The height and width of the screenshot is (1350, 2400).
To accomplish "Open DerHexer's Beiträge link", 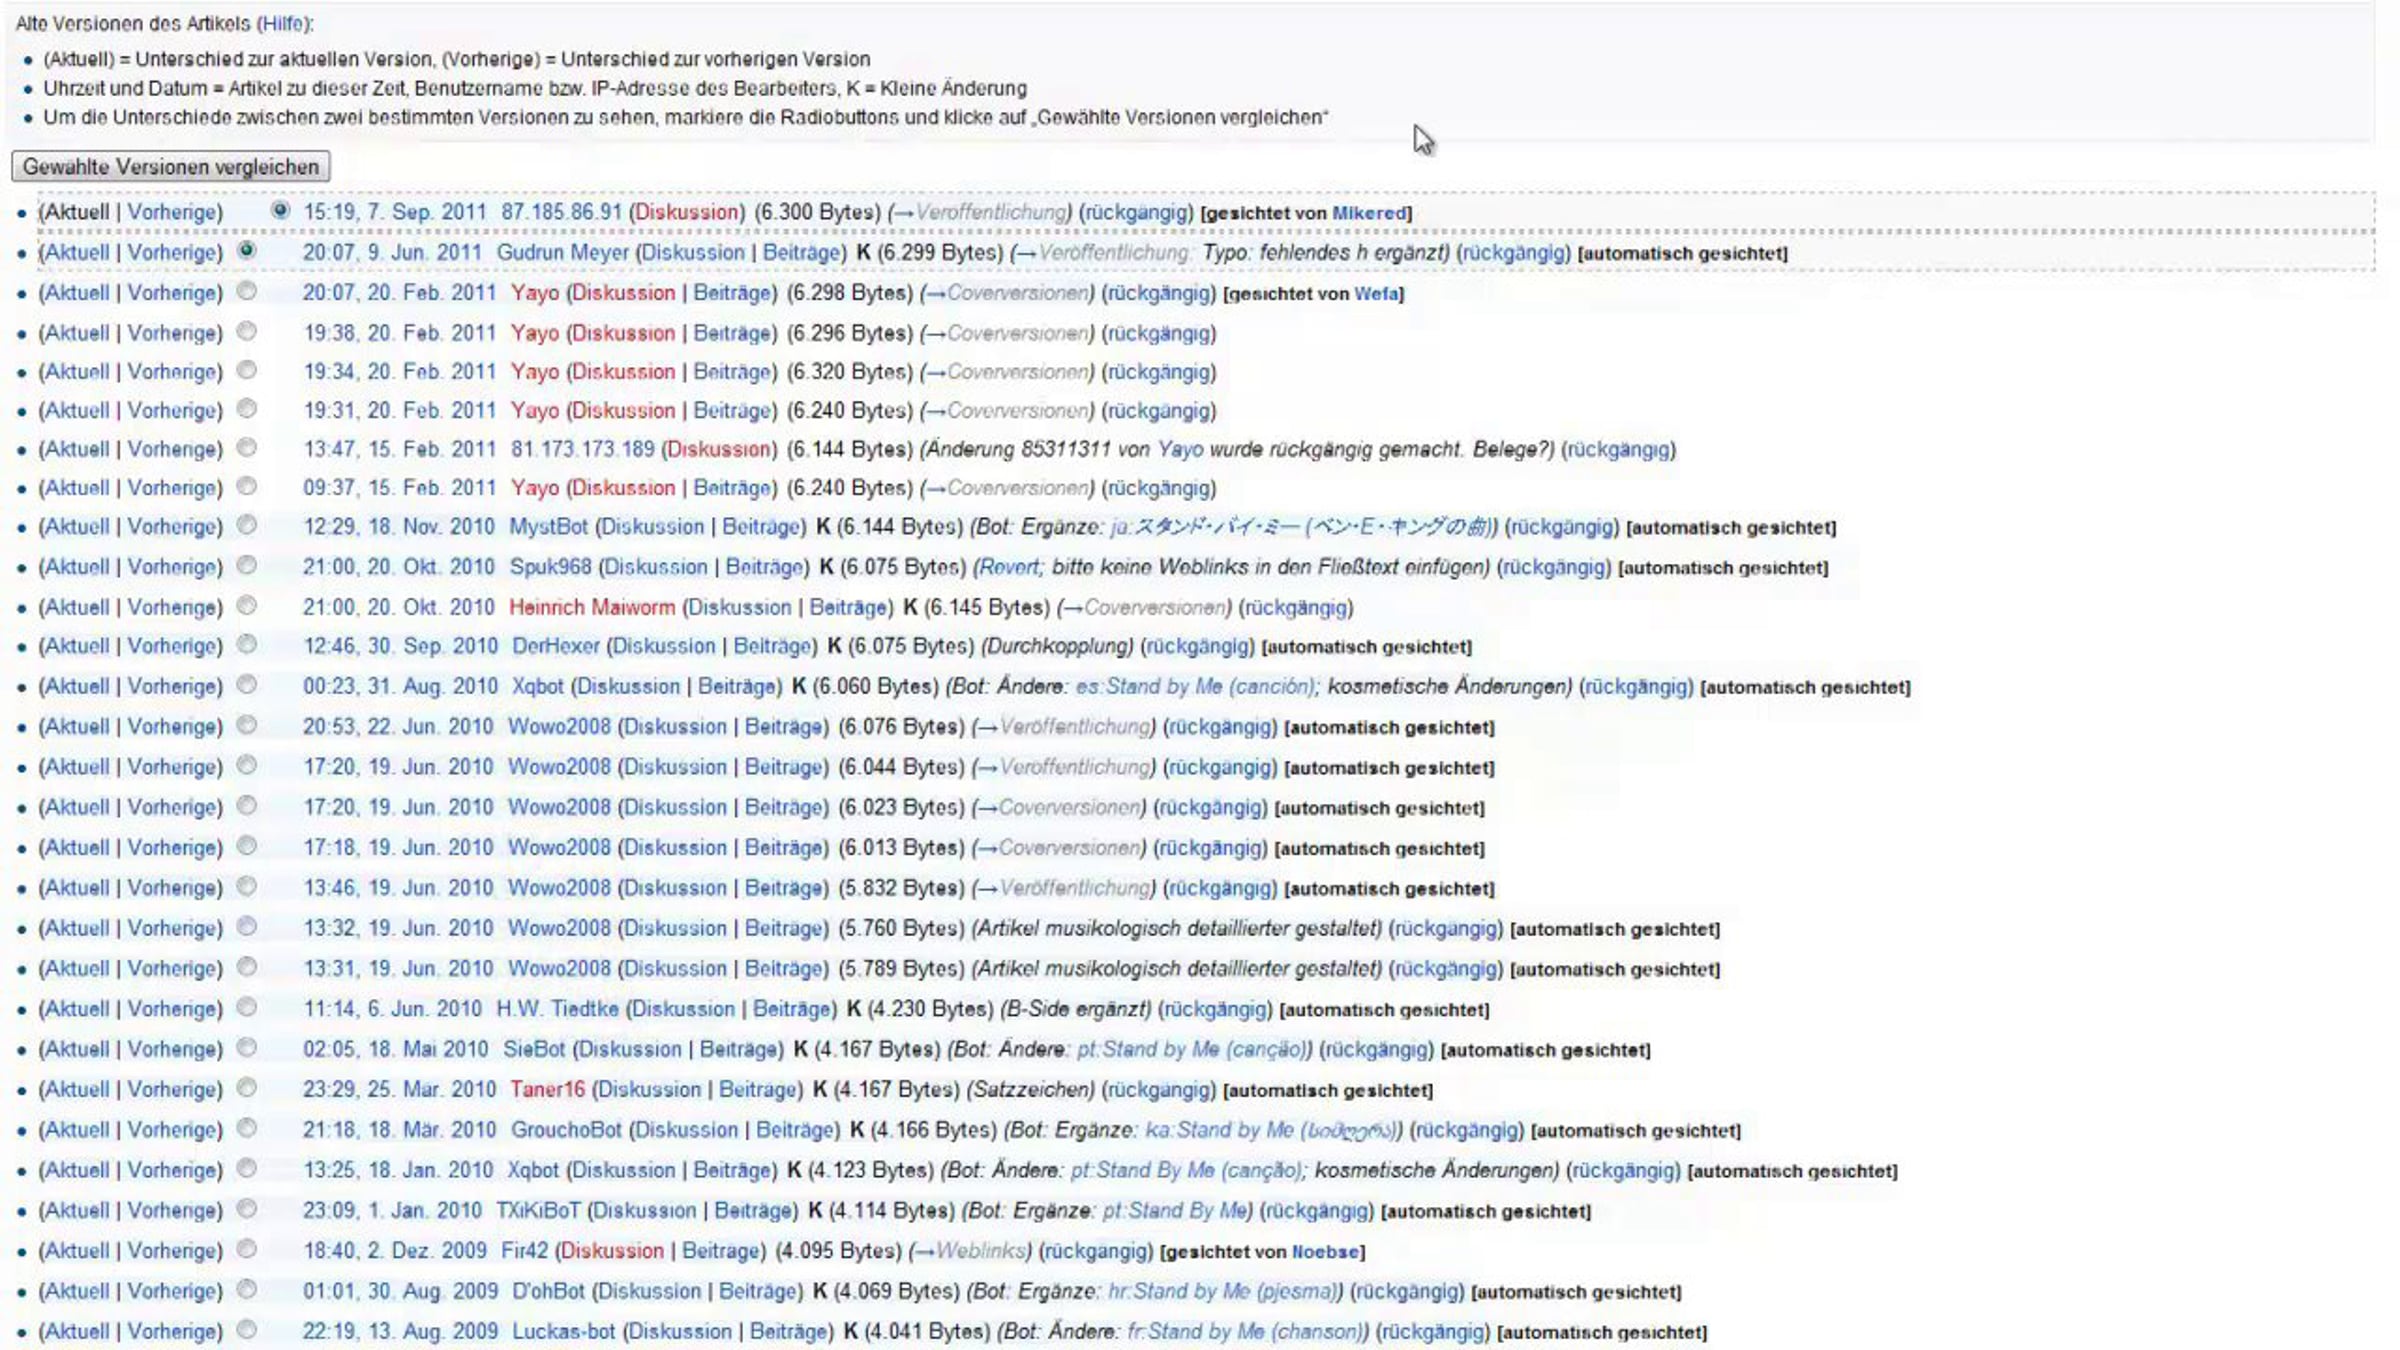I will pos(773,646).
